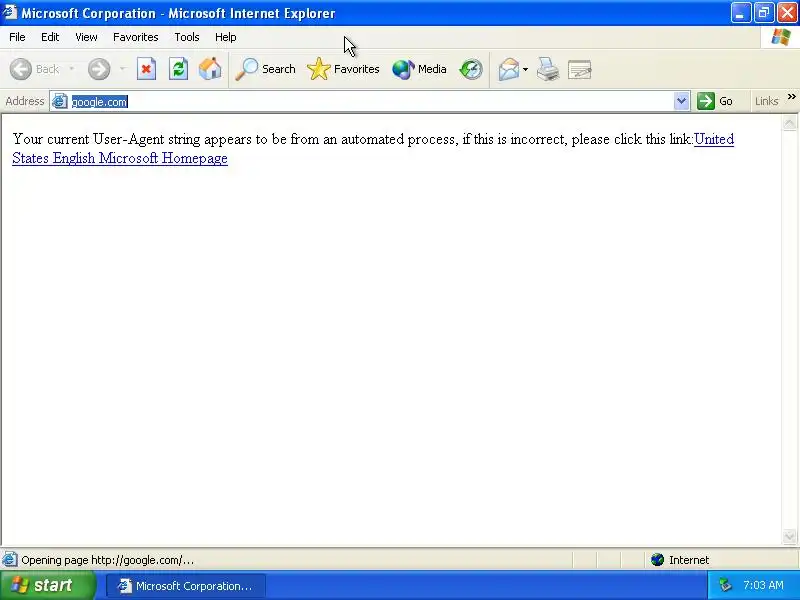Print the page with printer icon

547,69
